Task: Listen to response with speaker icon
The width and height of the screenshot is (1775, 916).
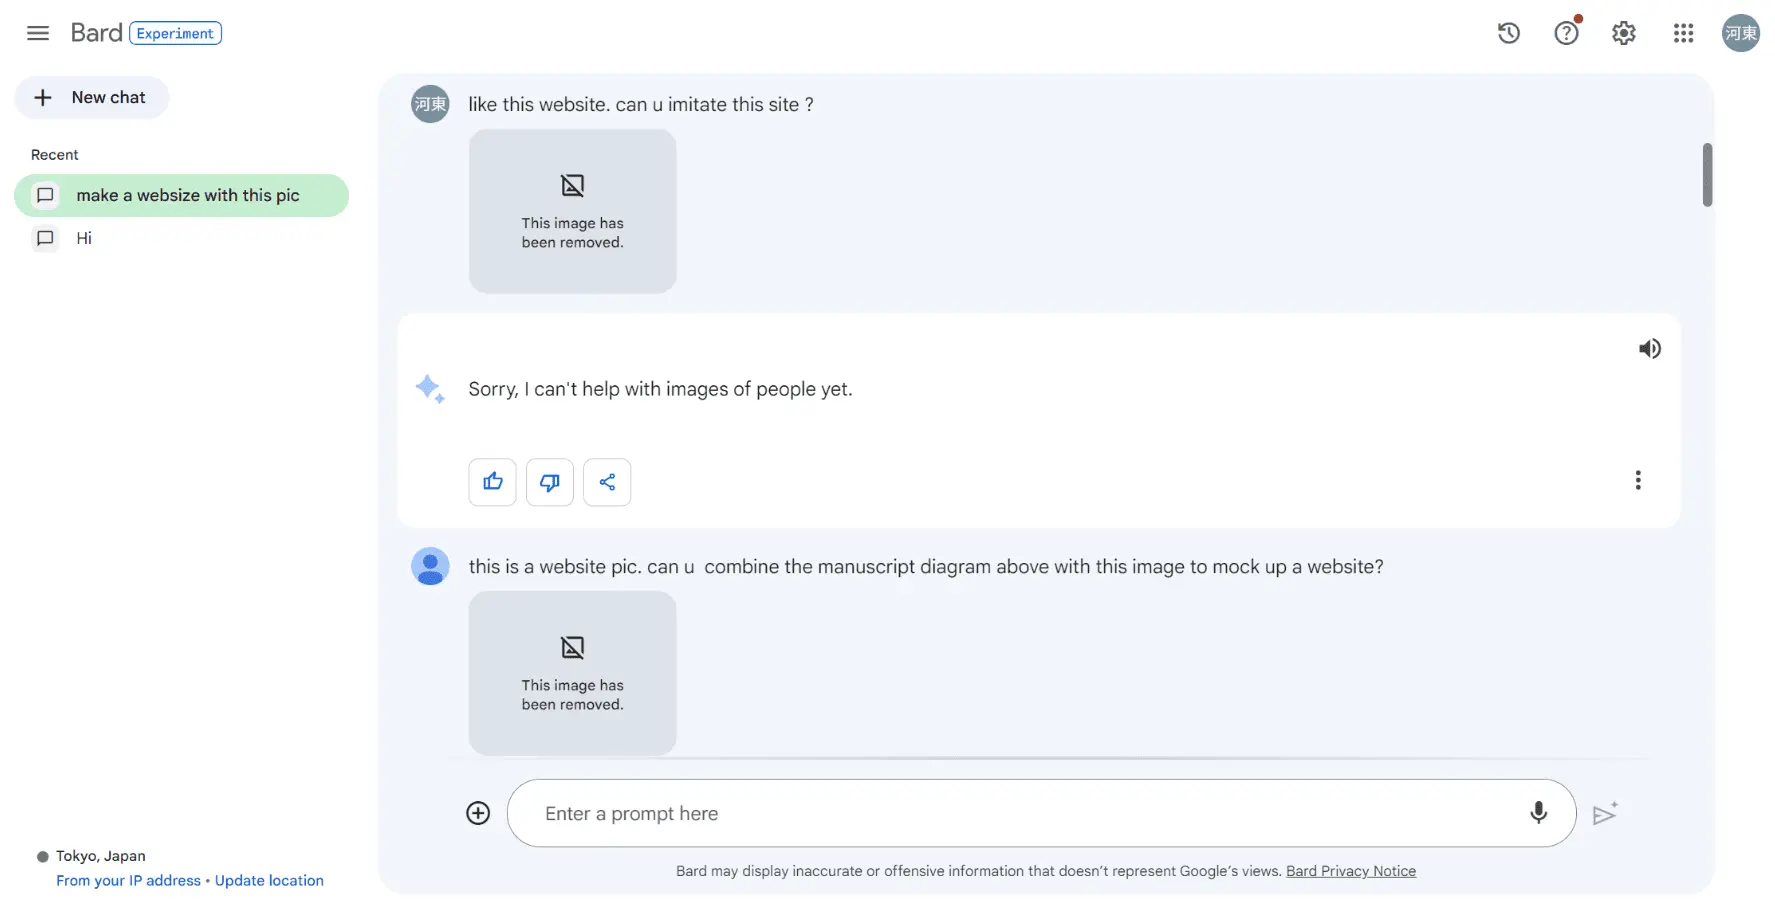Action: (x=1649, y=349)
